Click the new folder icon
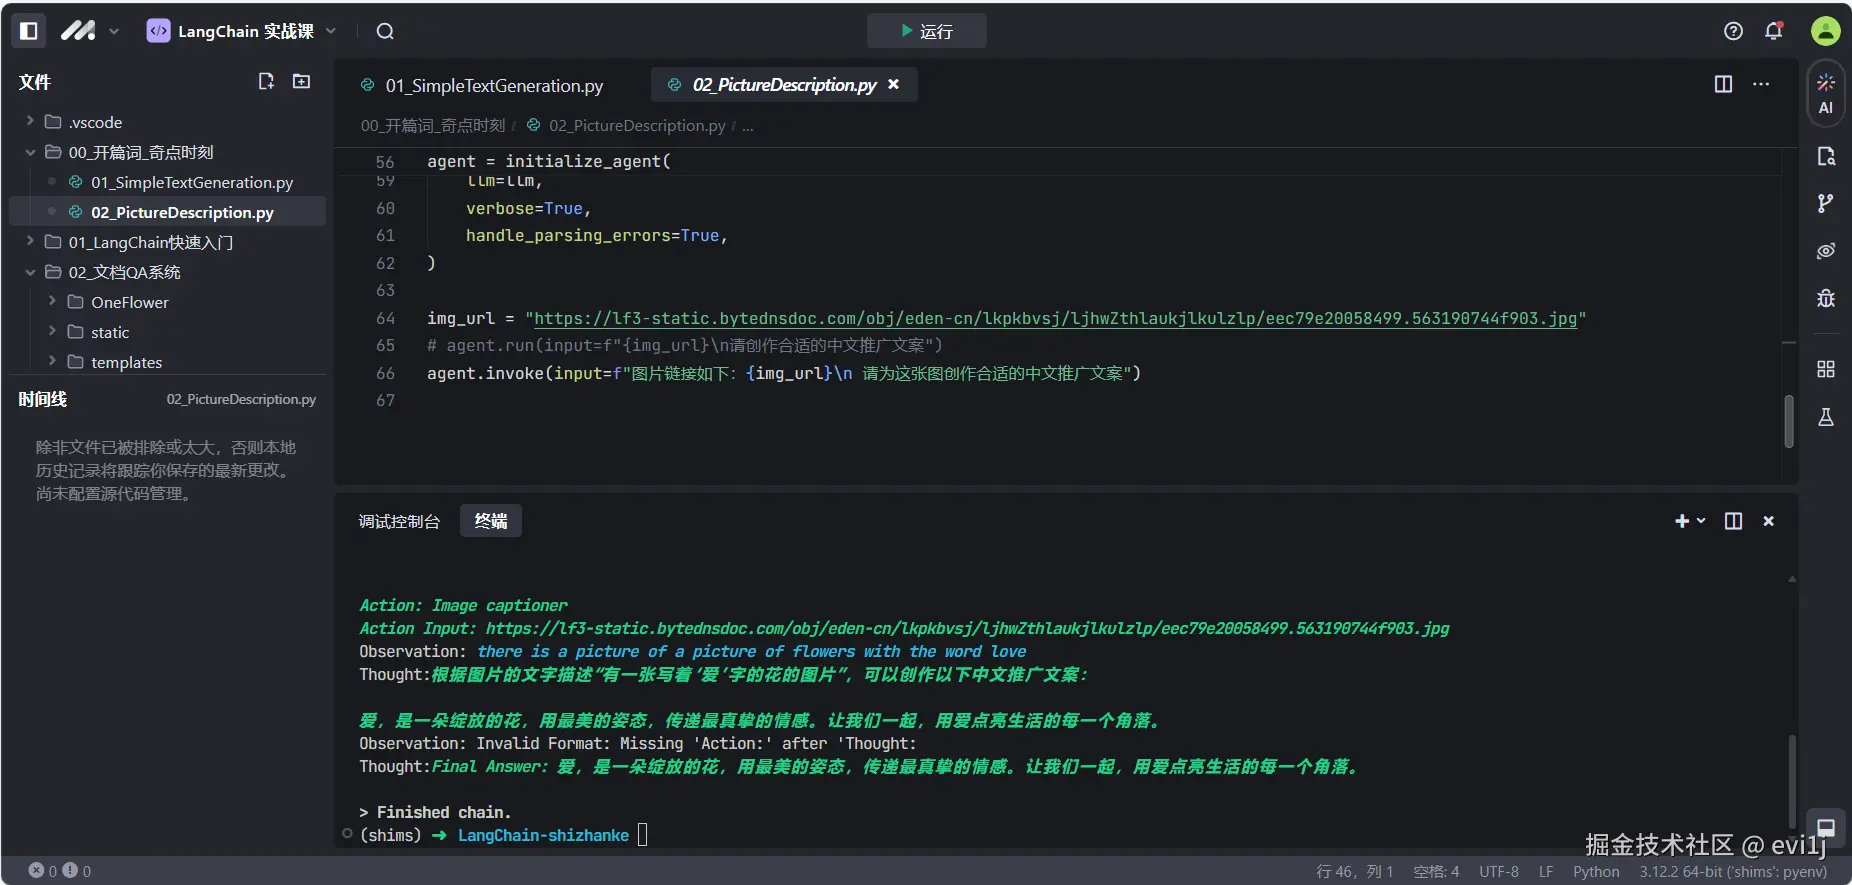This screenshot has height=885, width=1852. pyautogui.click(x=301, y=81)
